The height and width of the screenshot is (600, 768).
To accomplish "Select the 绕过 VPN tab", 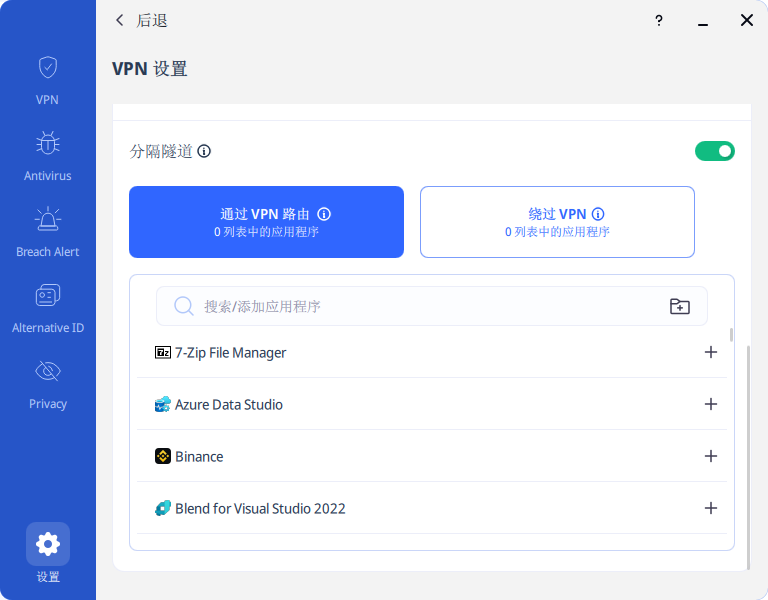I will click(x=557, y=222).
